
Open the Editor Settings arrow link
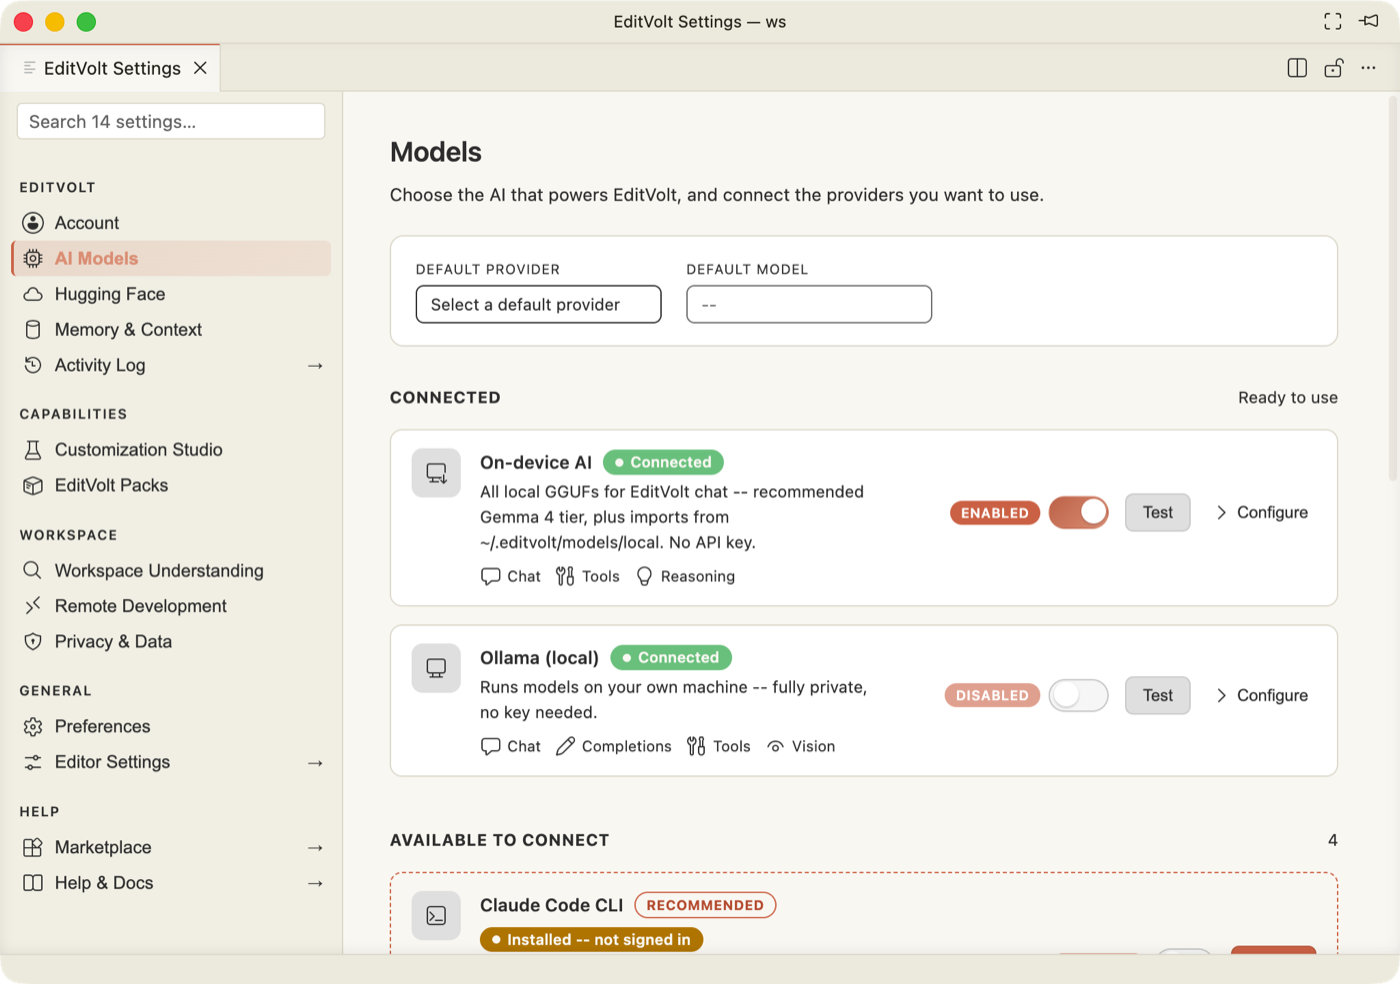pos(315,763)
